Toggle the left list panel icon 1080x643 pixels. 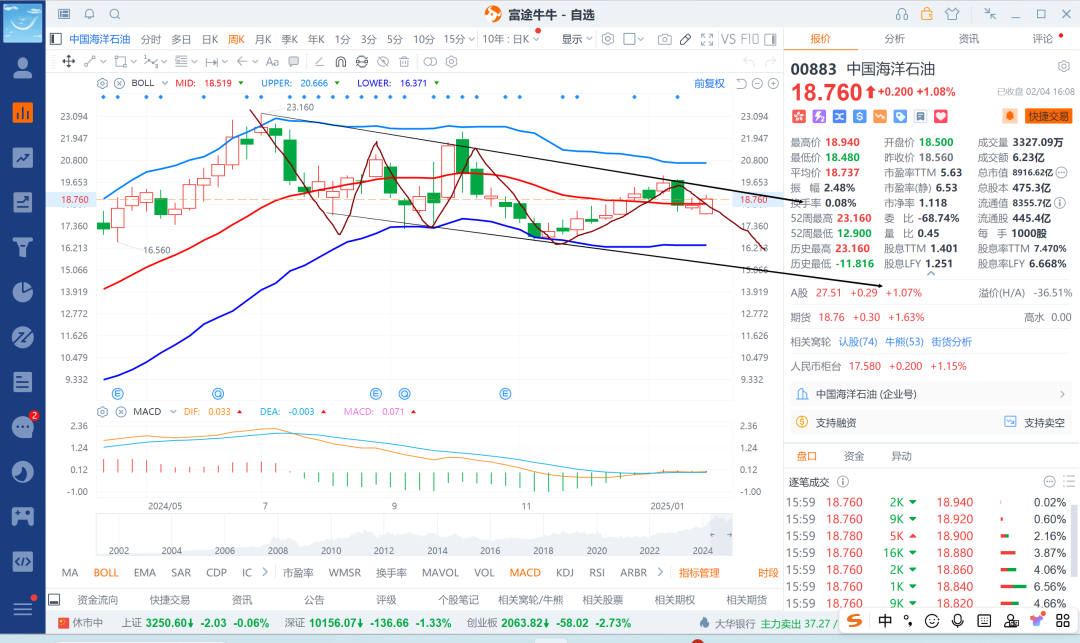[56, 39]
